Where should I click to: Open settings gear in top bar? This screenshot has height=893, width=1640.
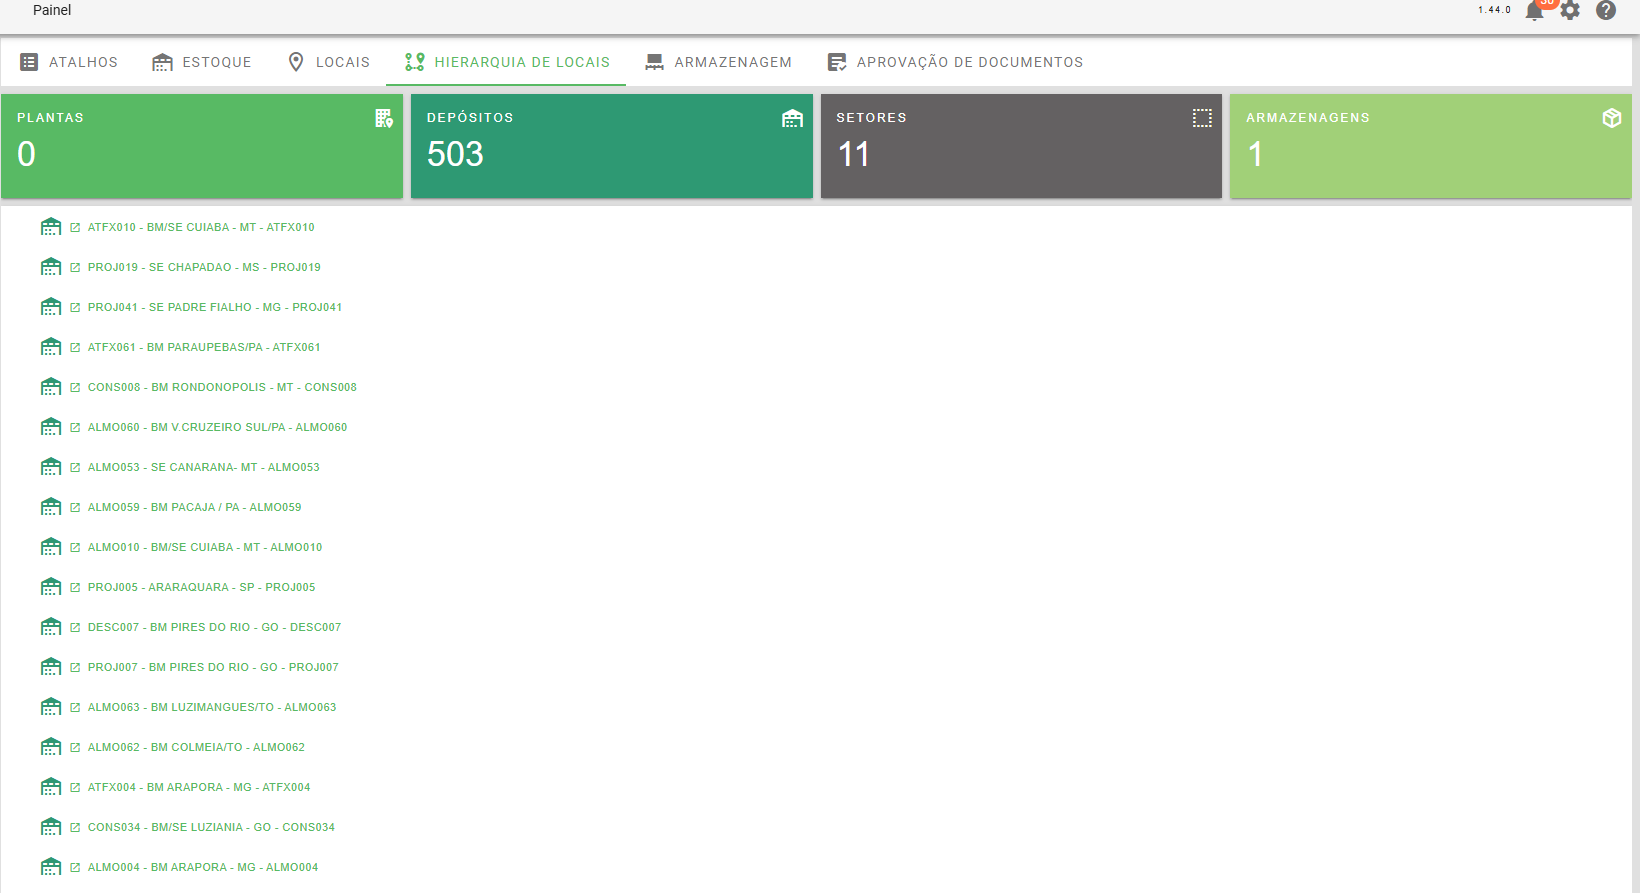click(x=1570, y=11)
